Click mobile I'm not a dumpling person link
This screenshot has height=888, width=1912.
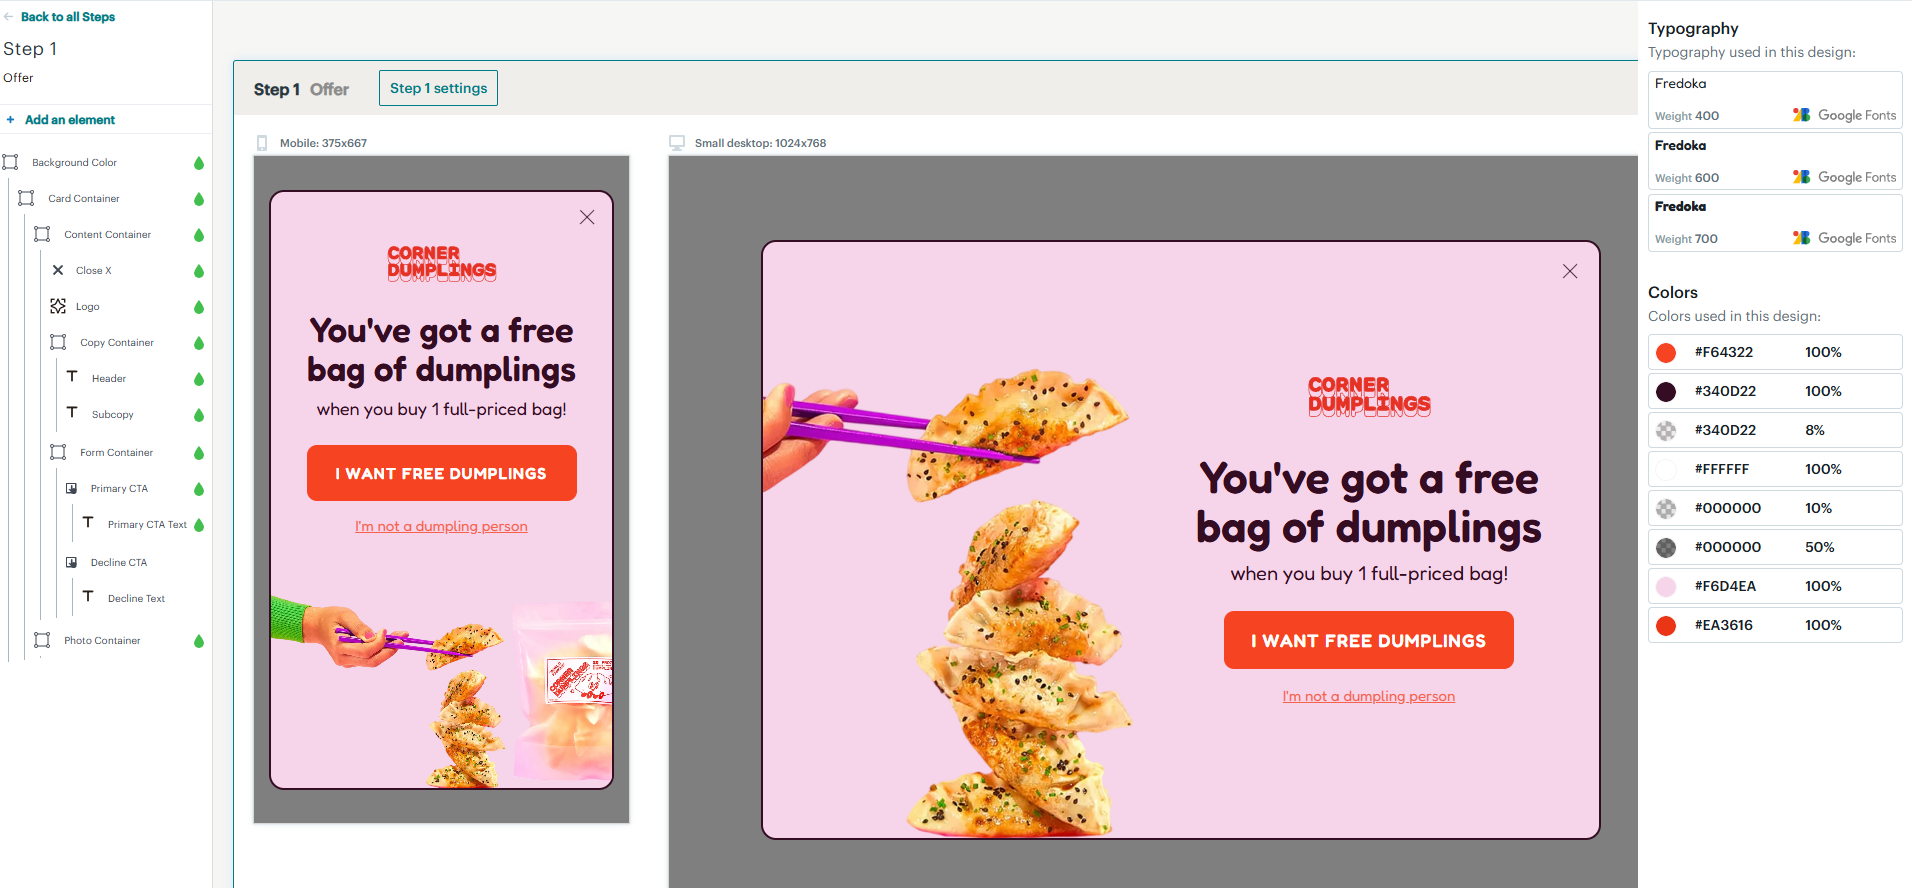coord(441,526)
